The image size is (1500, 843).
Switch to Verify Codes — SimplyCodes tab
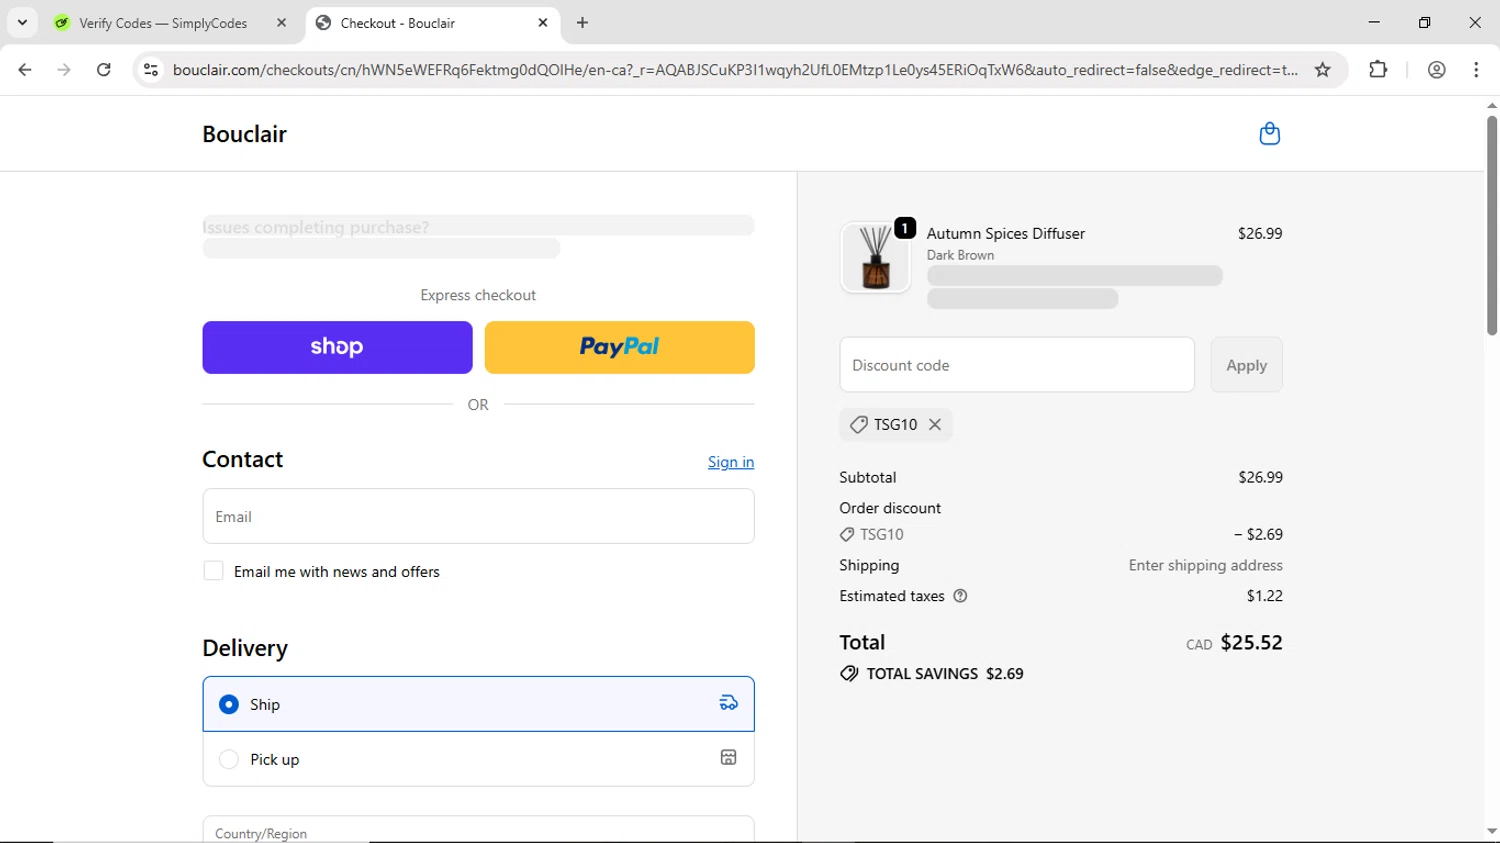click(163, 23)
